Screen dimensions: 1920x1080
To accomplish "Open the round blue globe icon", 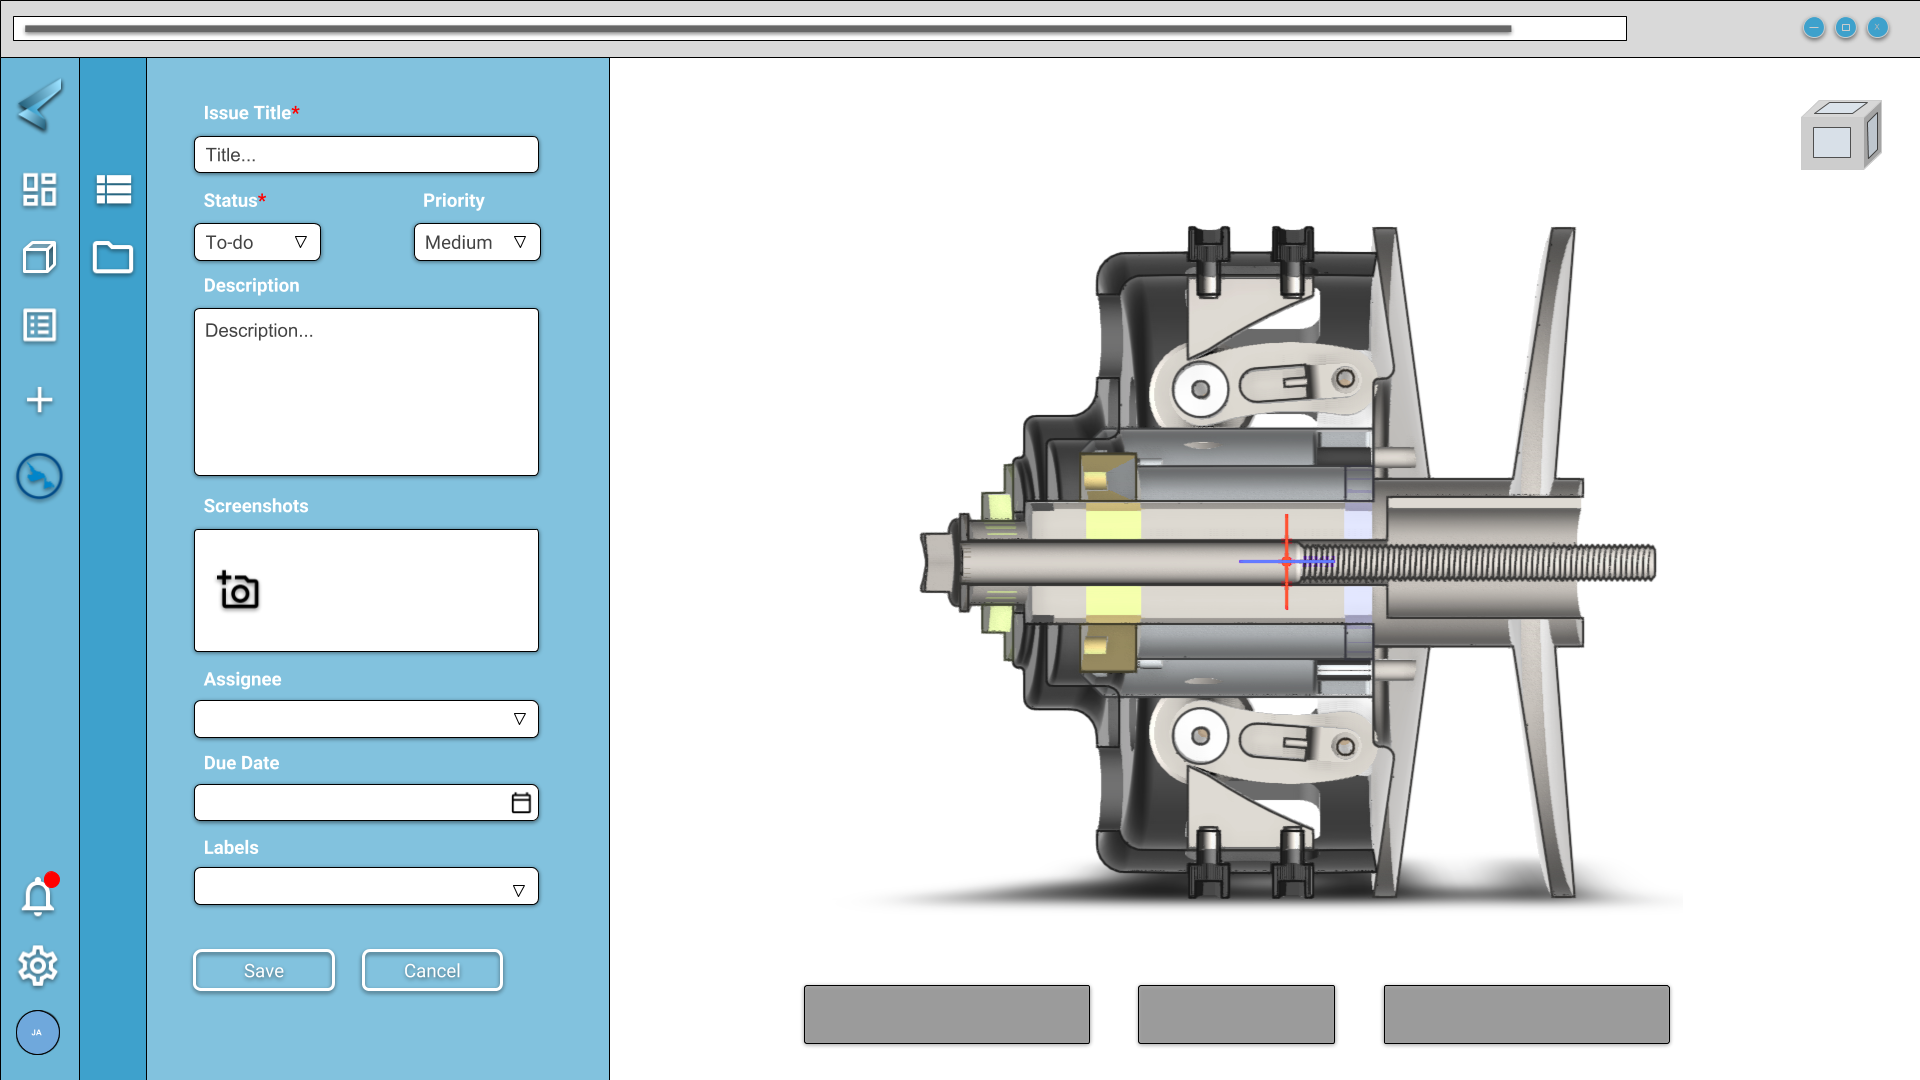I will 40,477.
